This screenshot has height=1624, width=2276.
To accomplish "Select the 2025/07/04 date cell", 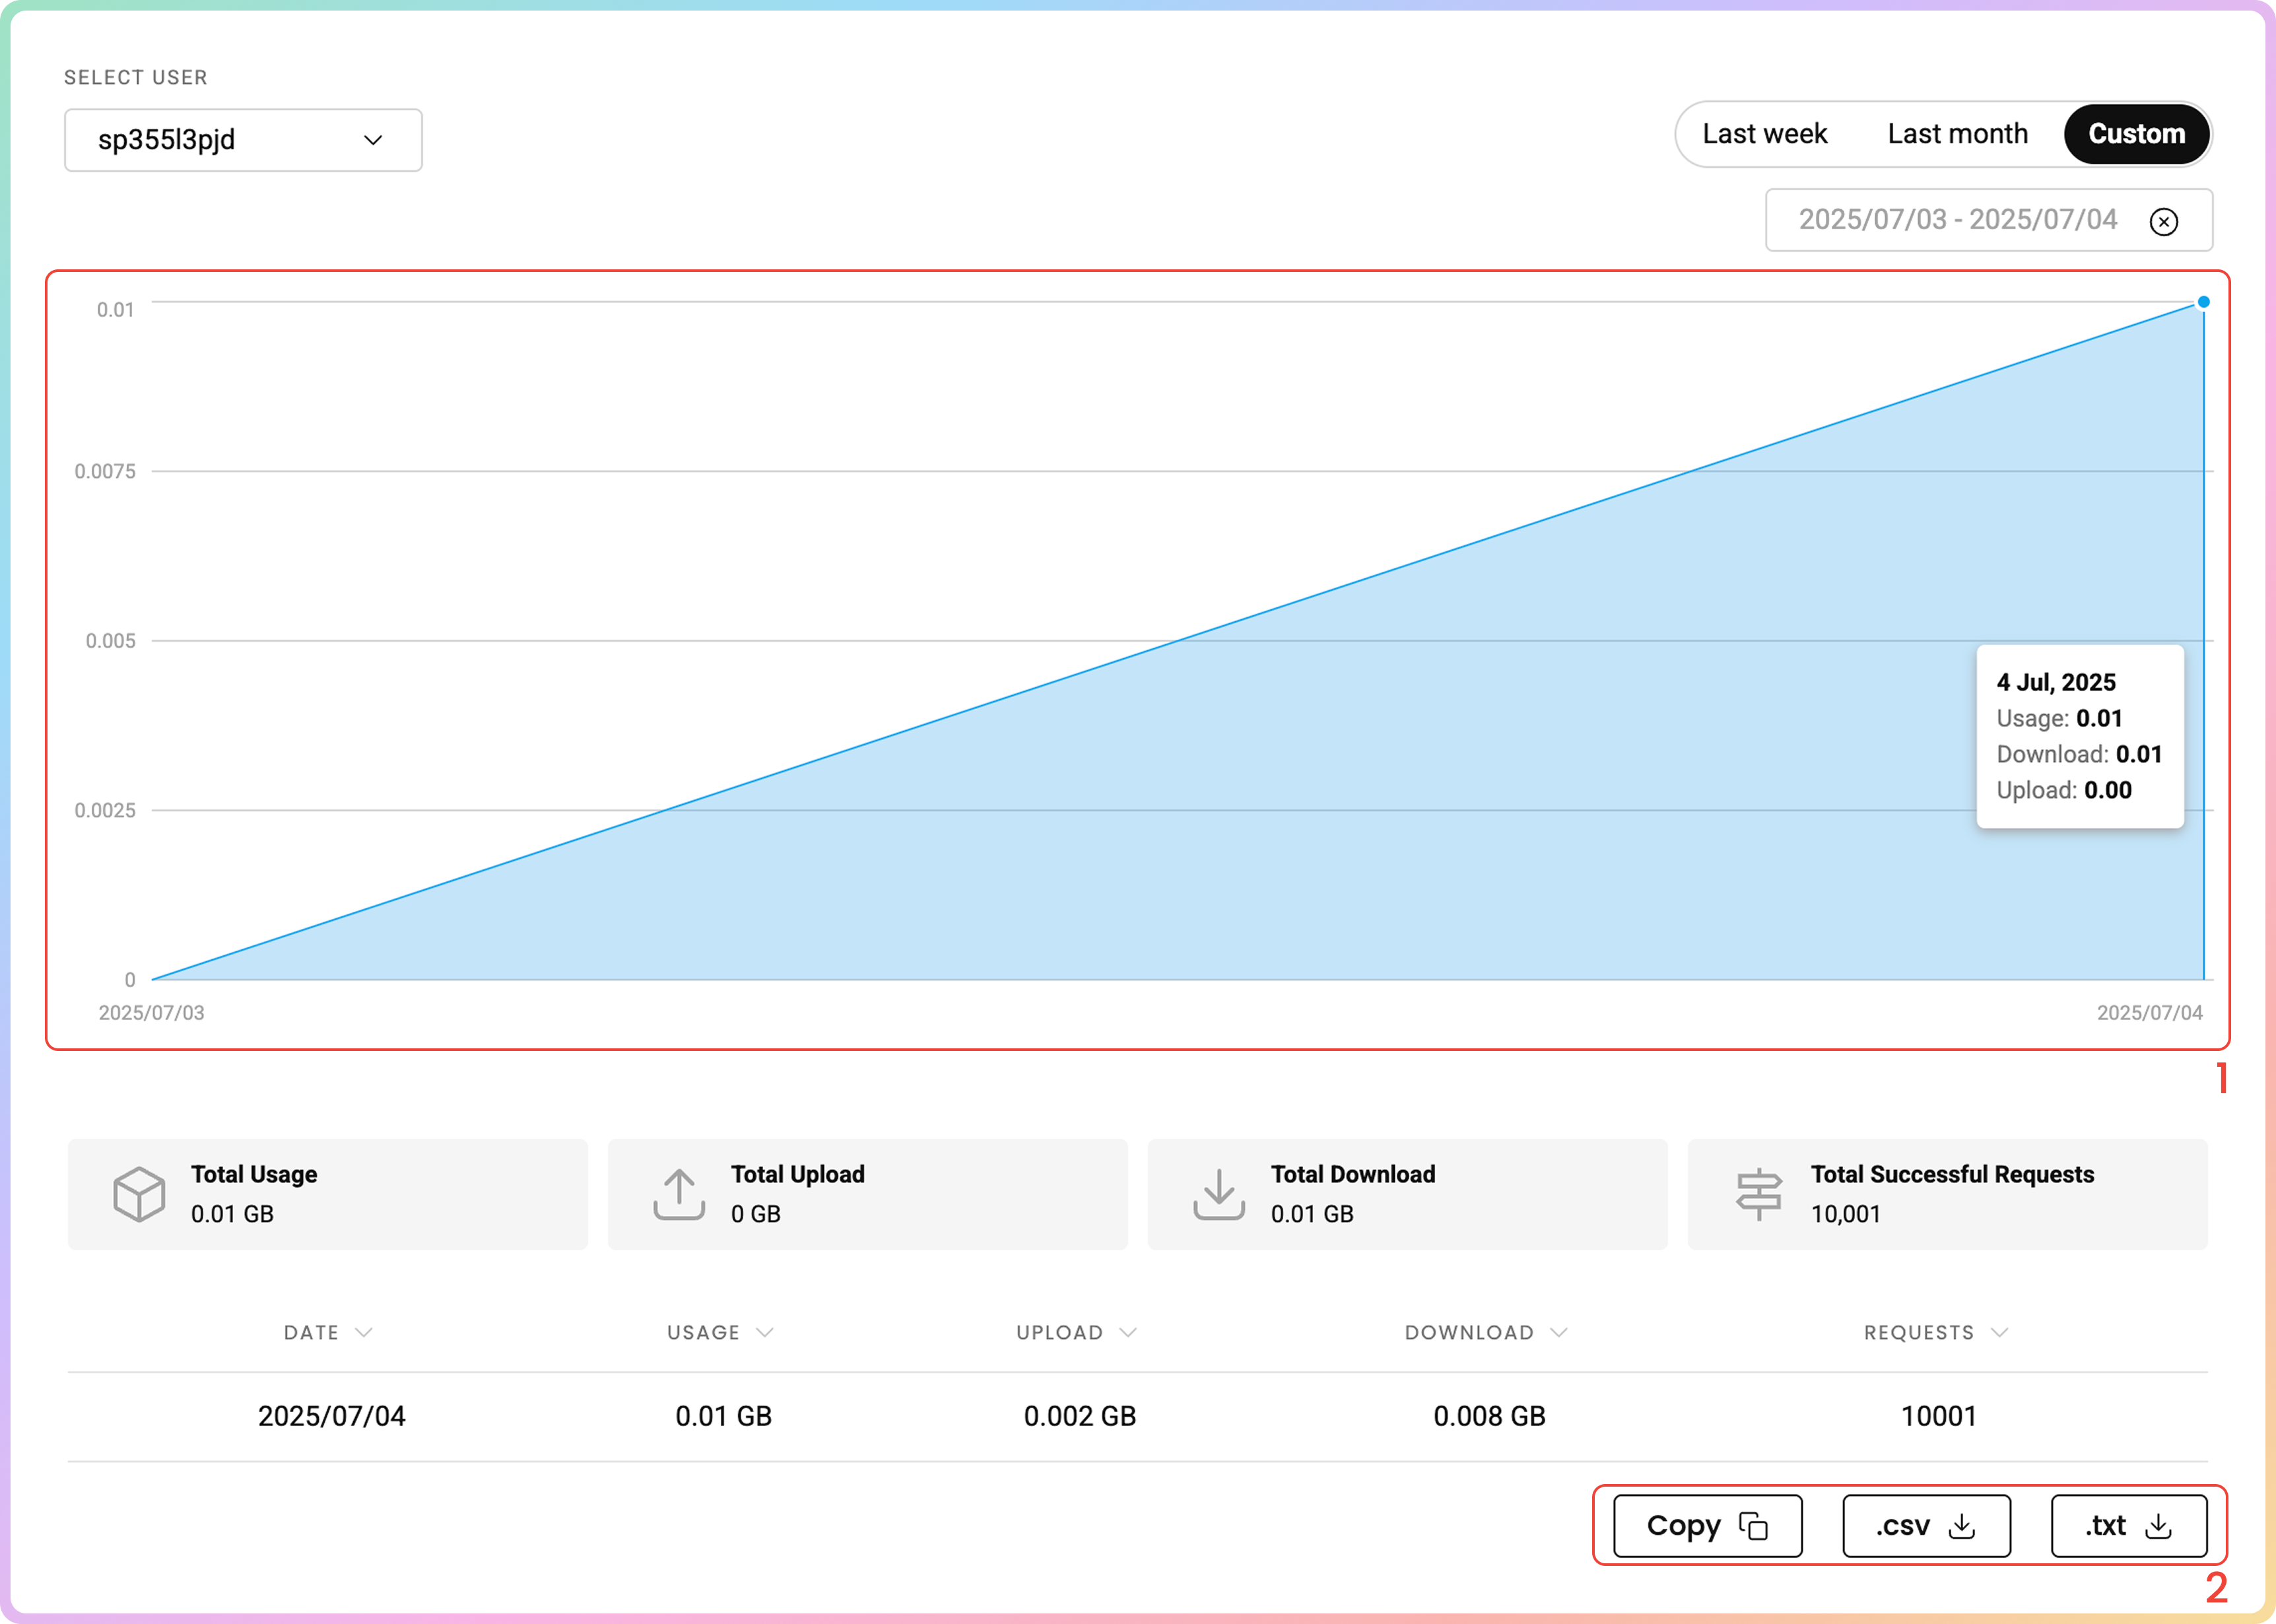I will (332, 1416).
